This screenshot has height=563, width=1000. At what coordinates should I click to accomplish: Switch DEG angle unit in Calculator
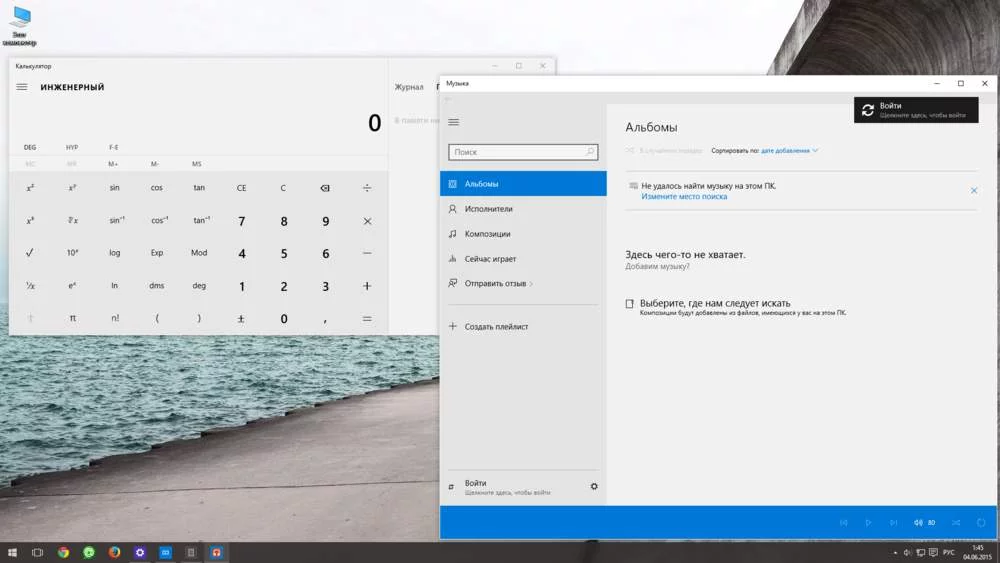[x=30, y=147]
